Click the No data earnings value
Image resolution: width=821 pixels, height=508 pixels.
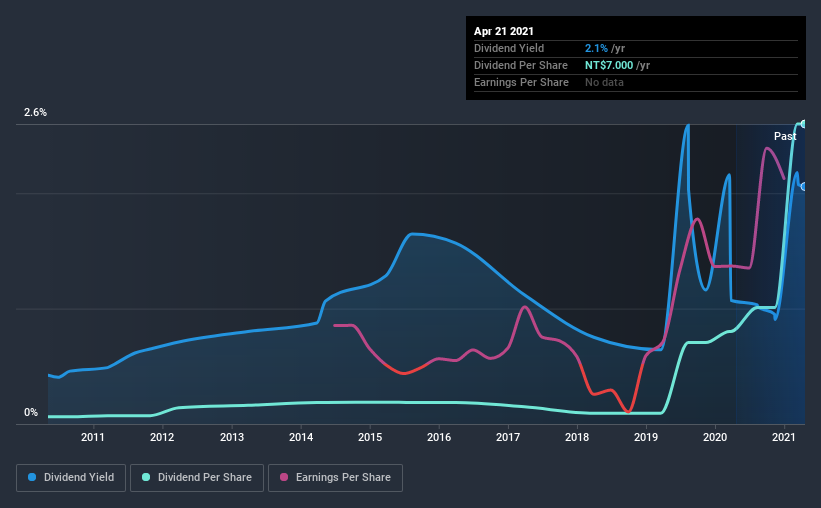pyautogui.click(x=604, y=82)
